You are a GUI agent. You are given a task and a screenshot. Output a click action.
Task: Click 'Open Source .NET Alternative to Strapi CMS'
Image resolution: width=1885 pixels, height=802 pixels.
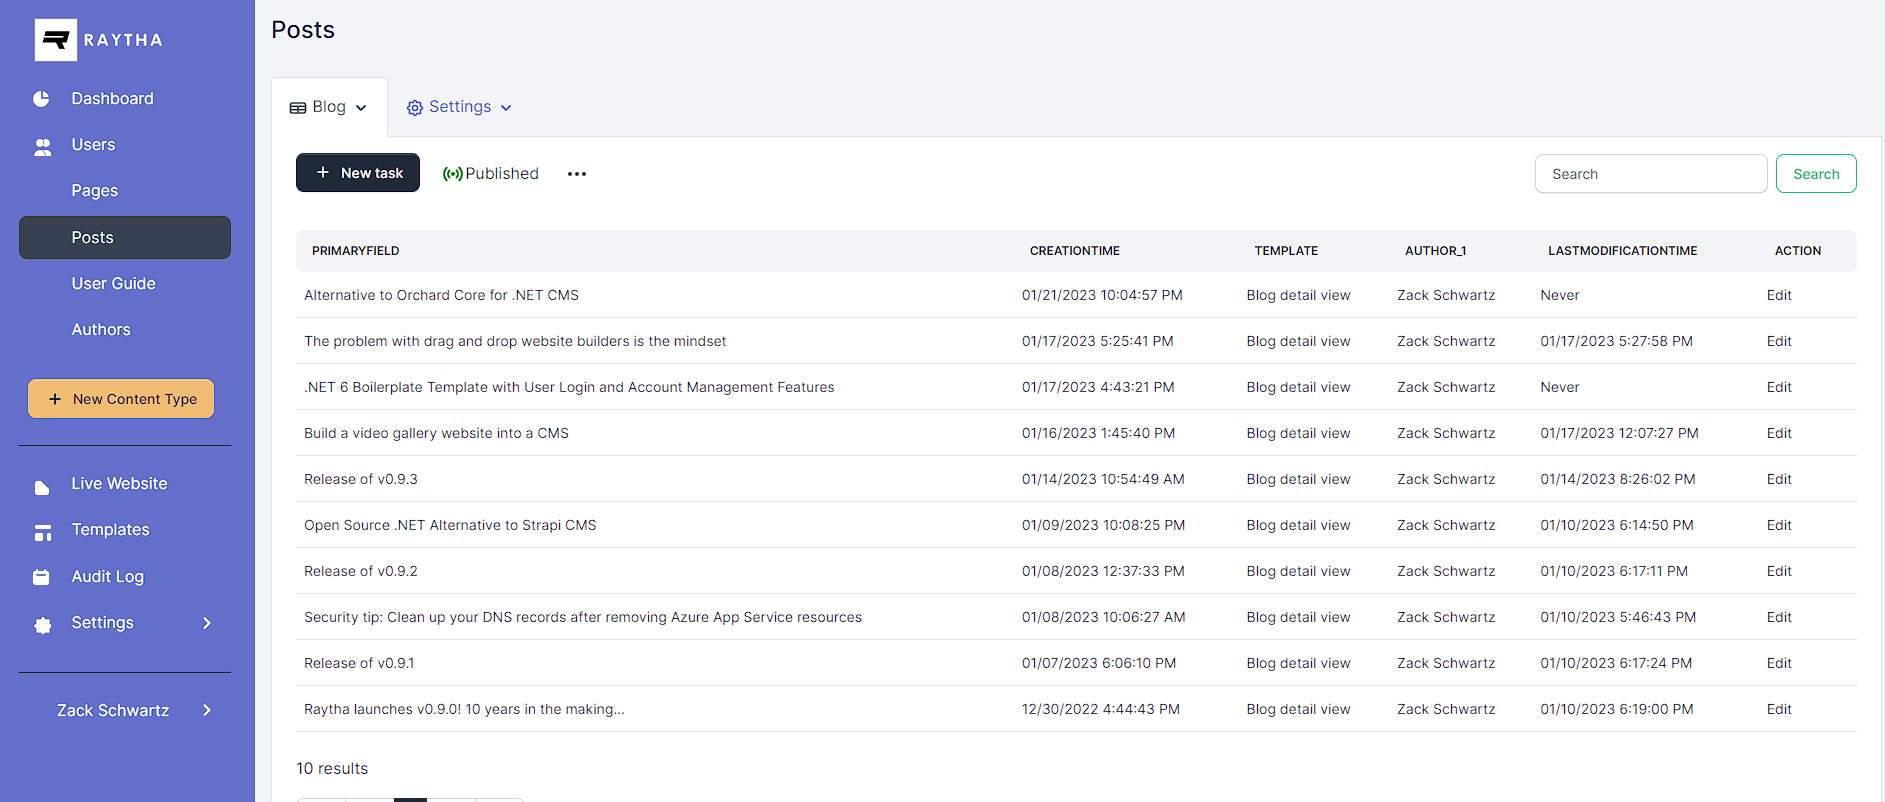[450, 526]
